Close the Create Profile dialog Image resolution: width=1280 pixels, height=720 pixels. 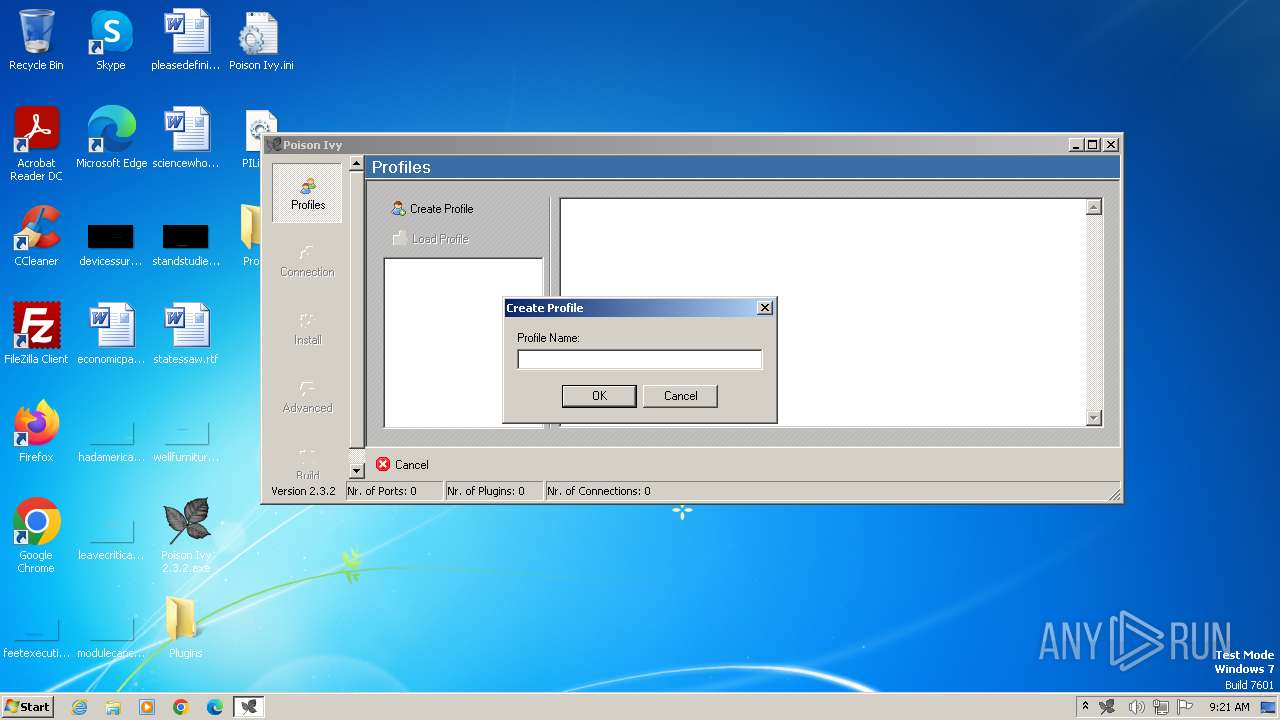click(x=765, y=308)
